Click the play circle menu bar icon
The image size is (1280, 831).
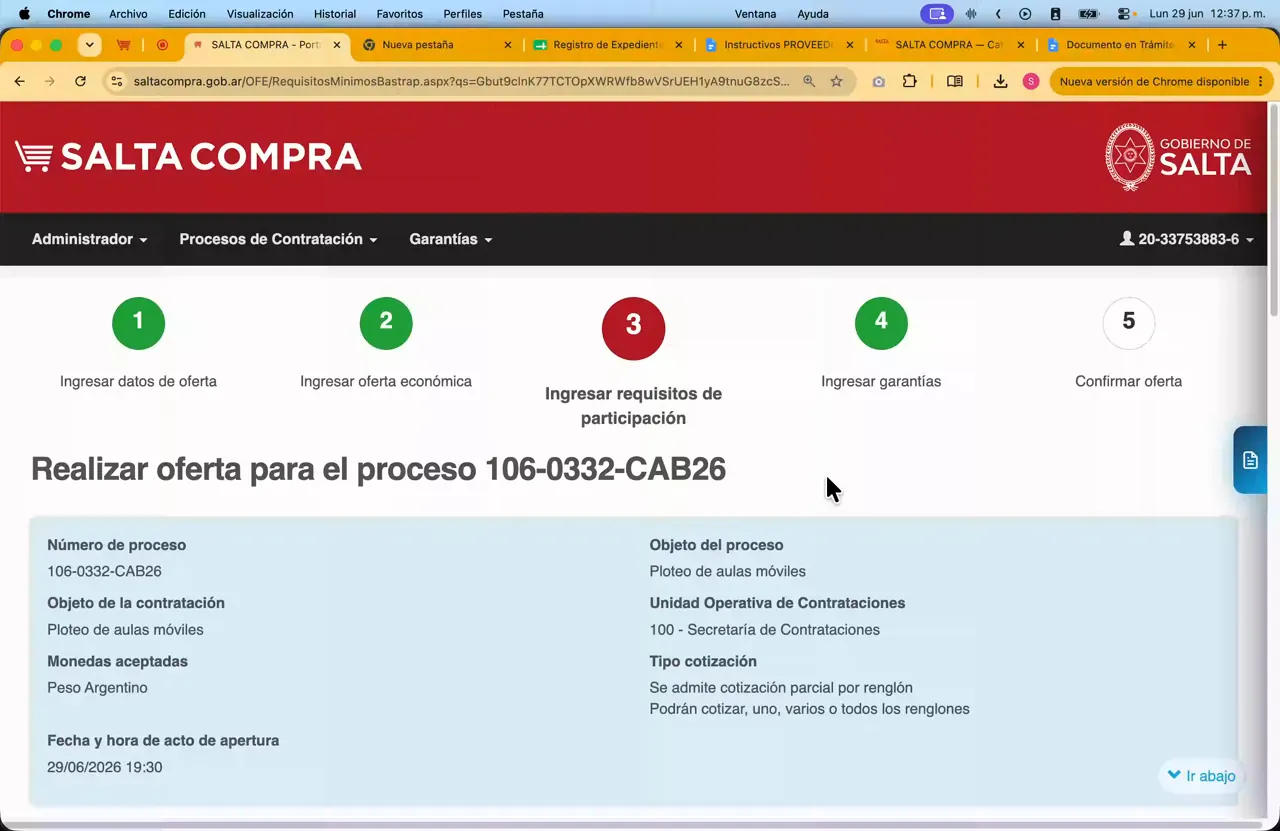pyautogui.click(x=1025, y=14)
